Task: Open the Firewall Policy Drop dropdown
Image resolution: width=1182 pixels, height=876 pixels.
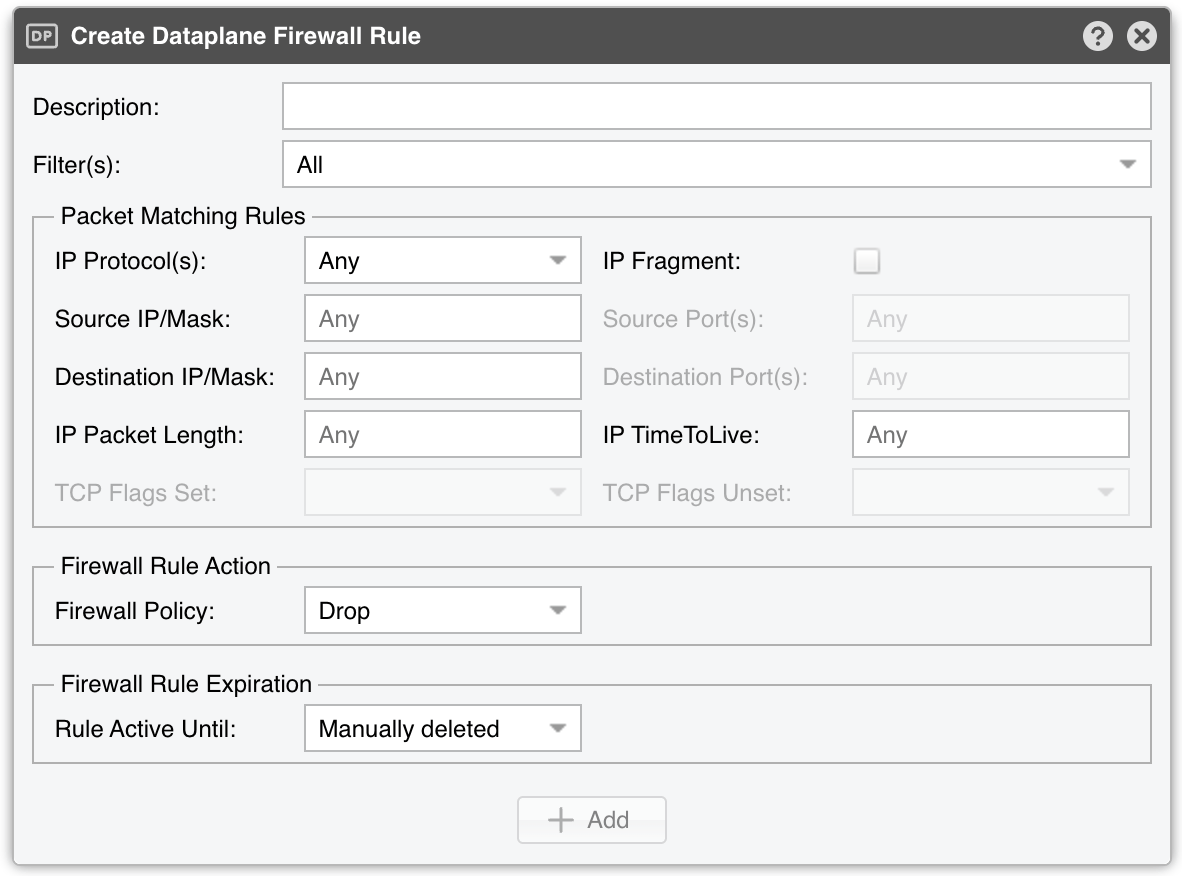Action: (x=442, y=610)
